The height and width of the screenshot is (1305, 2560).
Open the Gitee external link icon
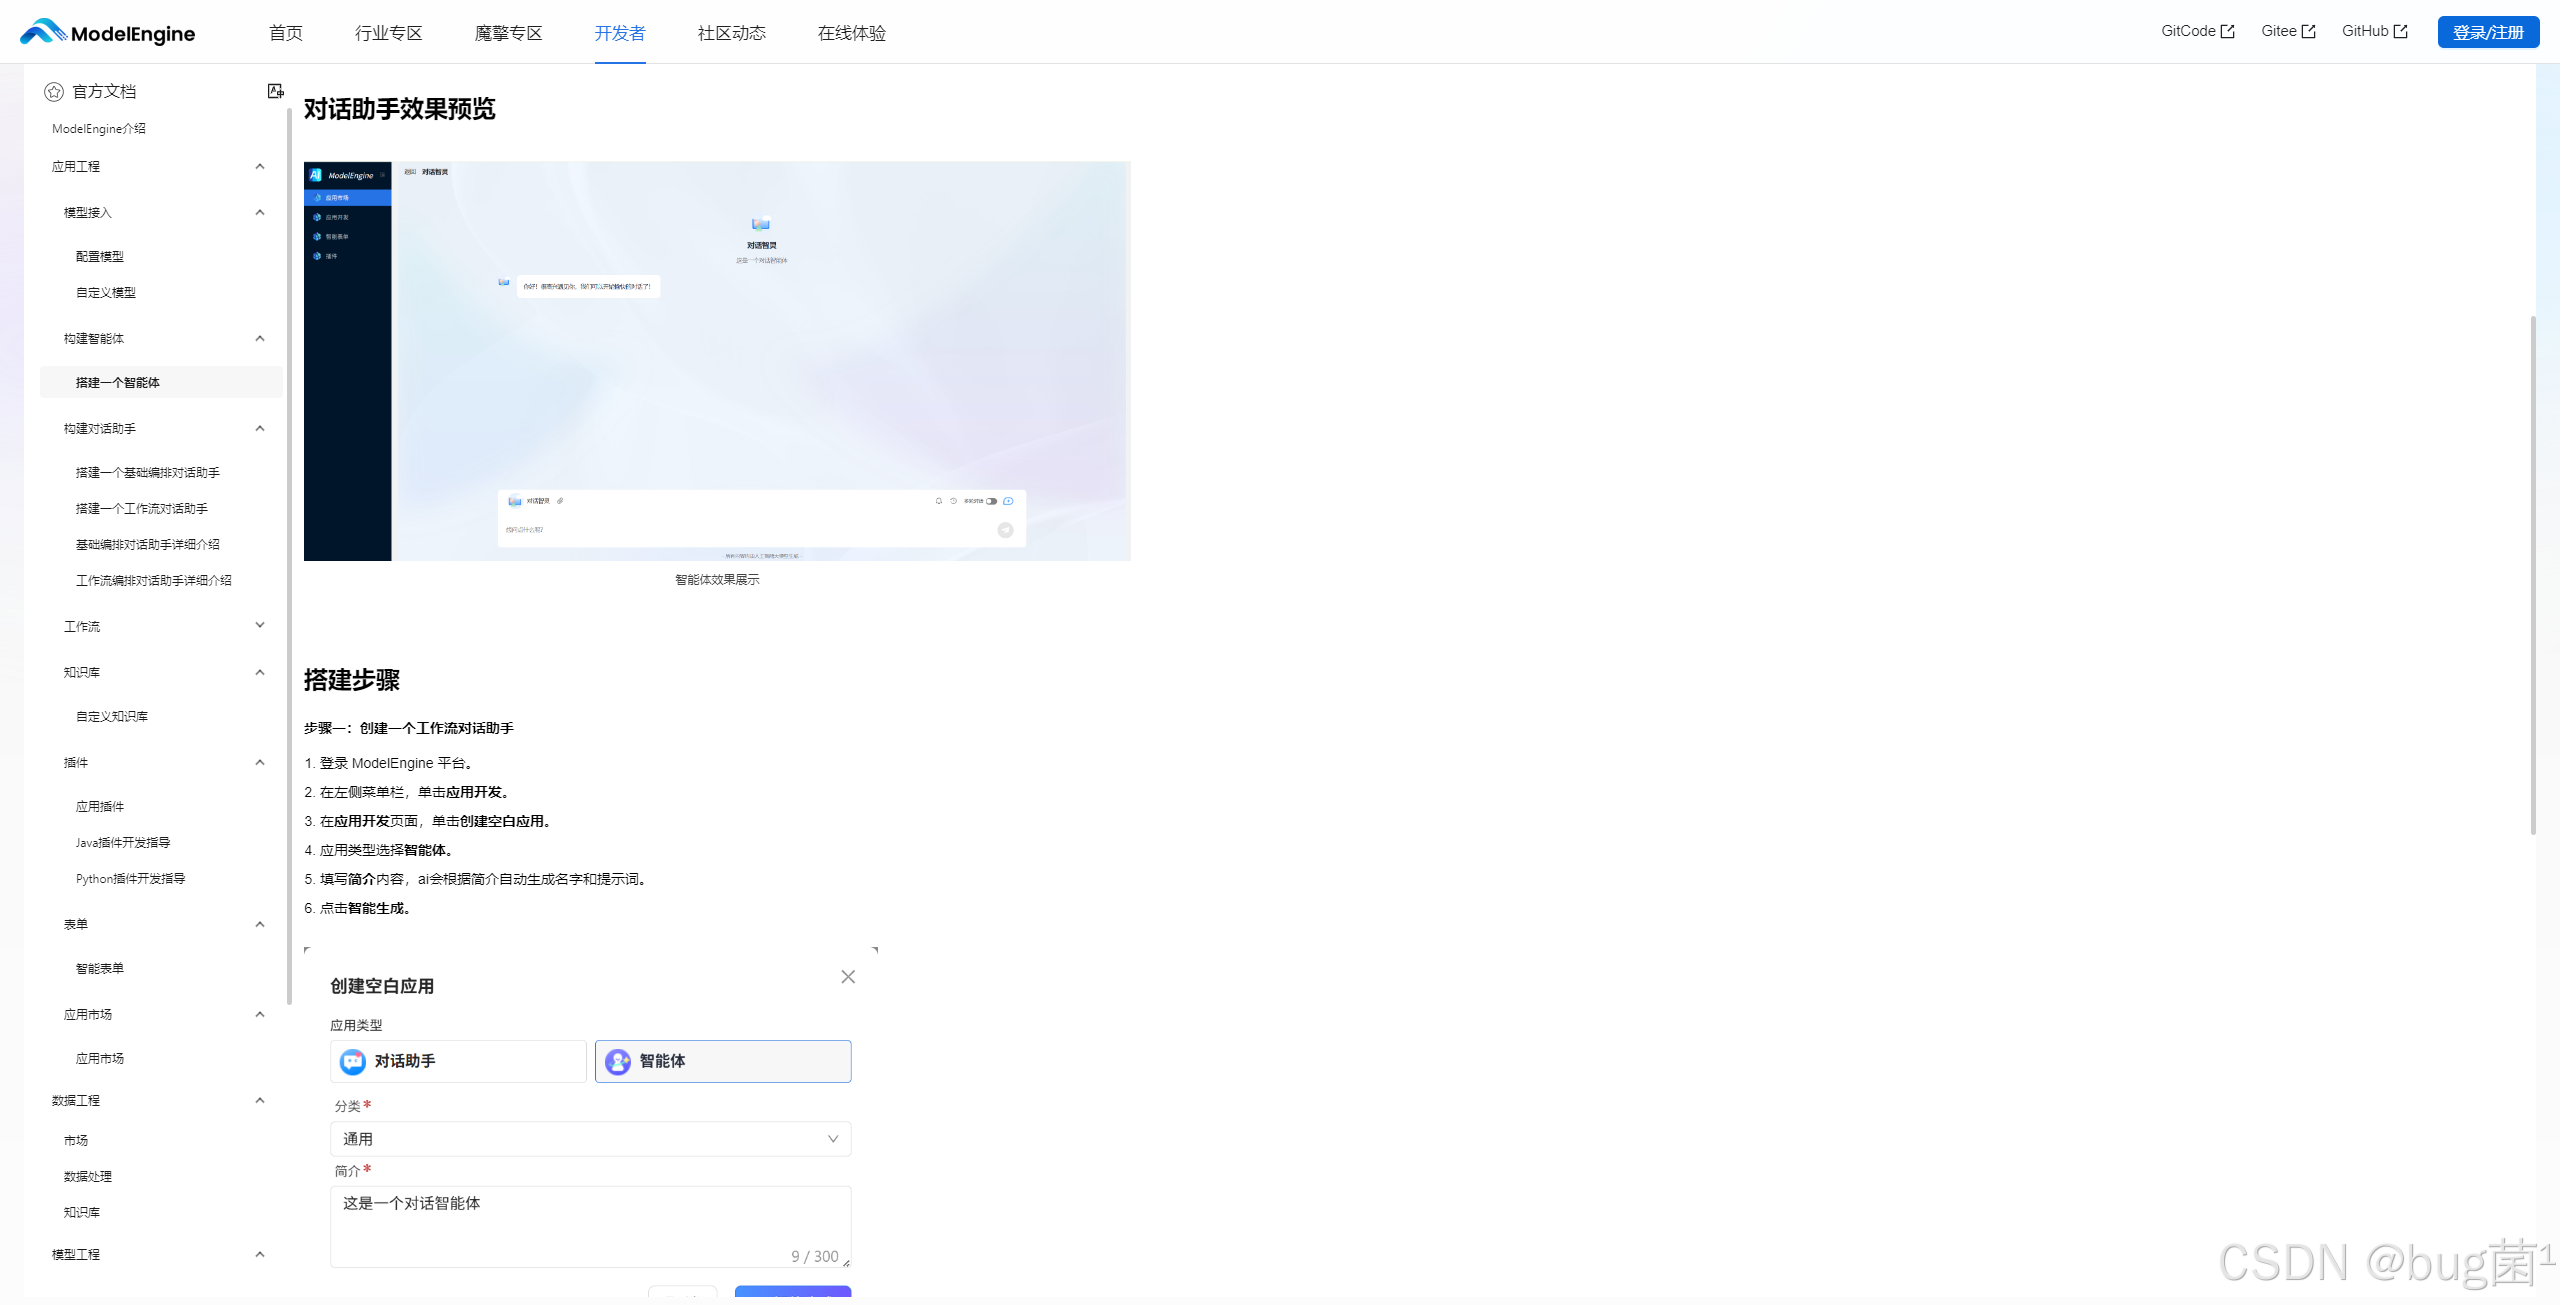[2308, 32]
